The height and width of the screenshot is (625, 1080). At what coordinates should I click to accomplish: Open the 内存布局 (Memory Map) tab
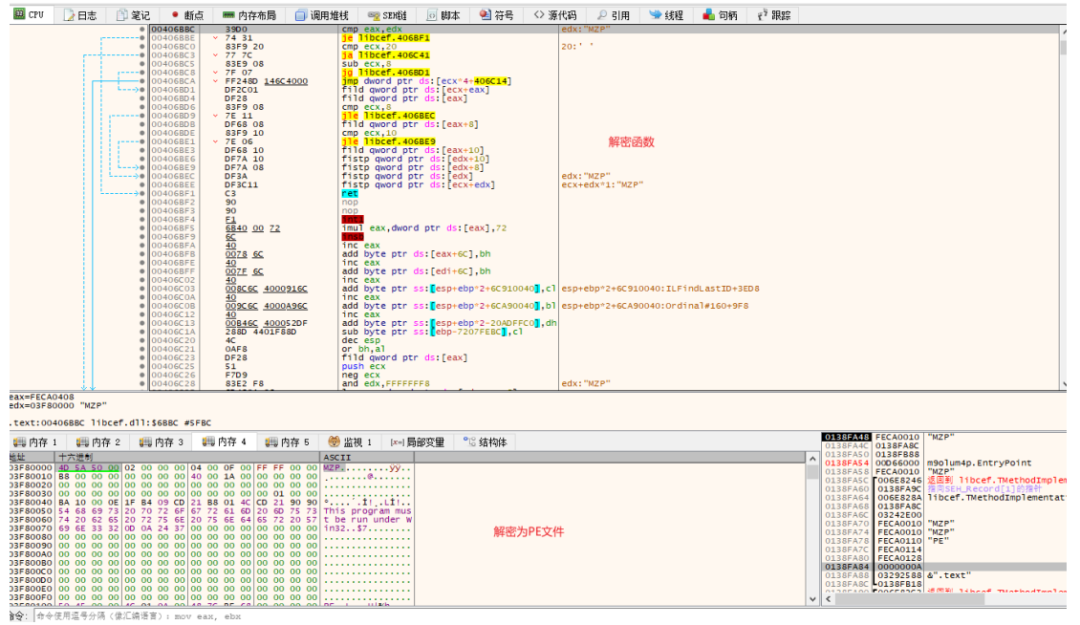tap(249, 15)
